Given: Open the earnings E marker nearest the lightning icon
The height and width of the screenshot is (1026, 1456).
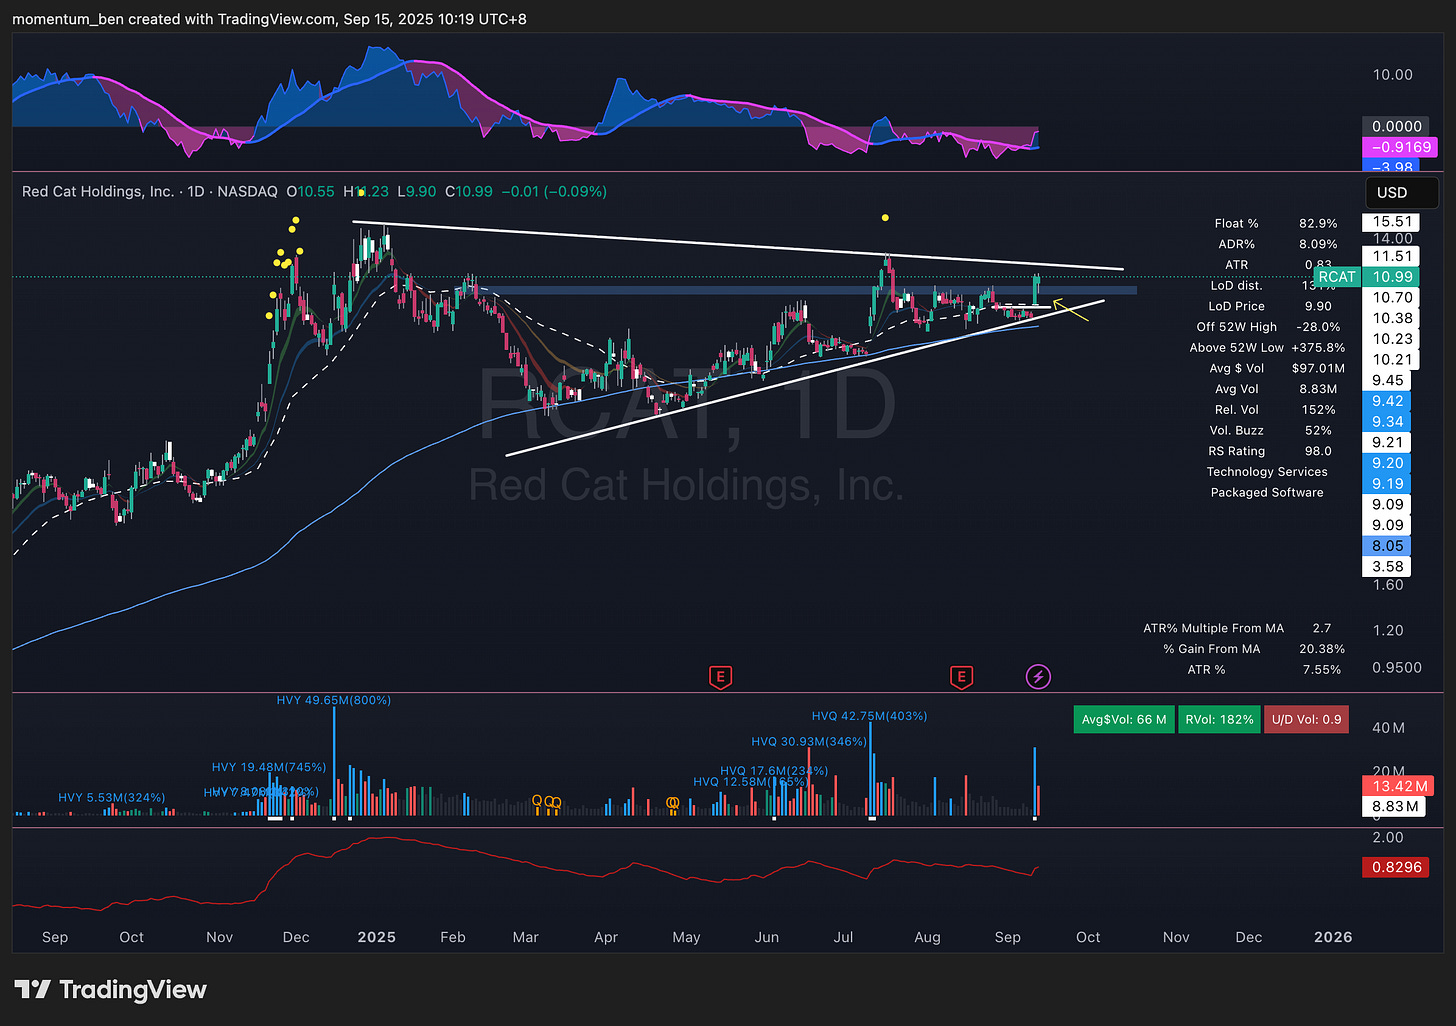Looking at the screenshot, I should 961,677.
